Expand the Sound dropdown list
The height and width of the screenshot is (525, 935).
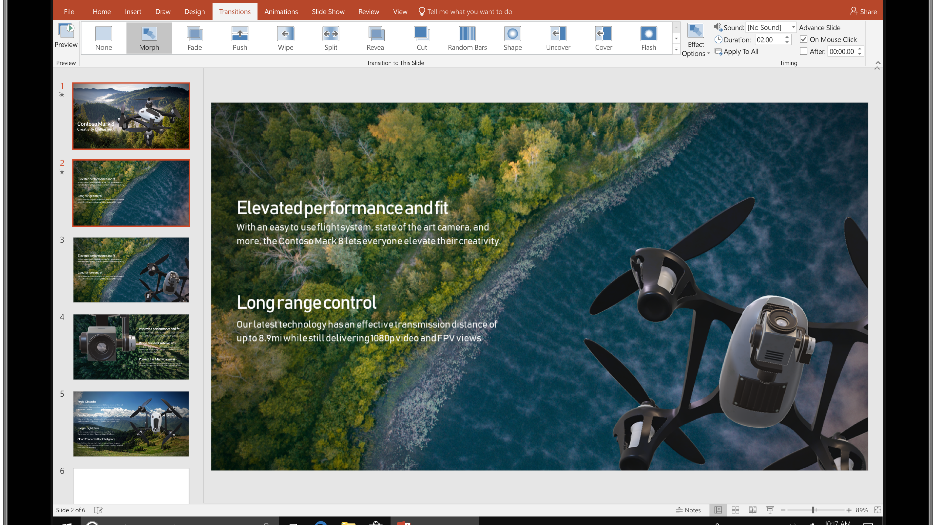[x=793, y=27]
